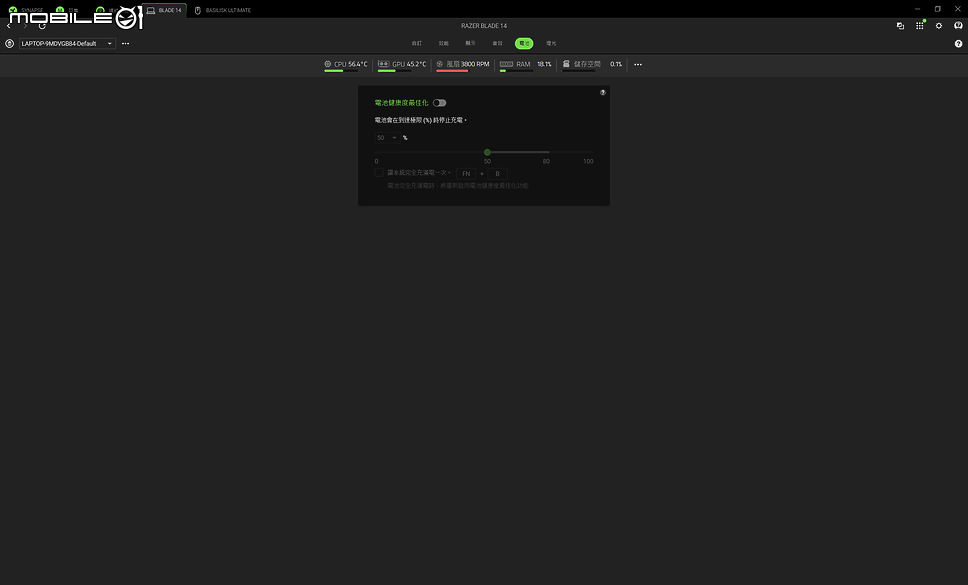Screen dimensions: 968x585
Task: Open the 50 percent charge limit dropdown
Action: 386,138
